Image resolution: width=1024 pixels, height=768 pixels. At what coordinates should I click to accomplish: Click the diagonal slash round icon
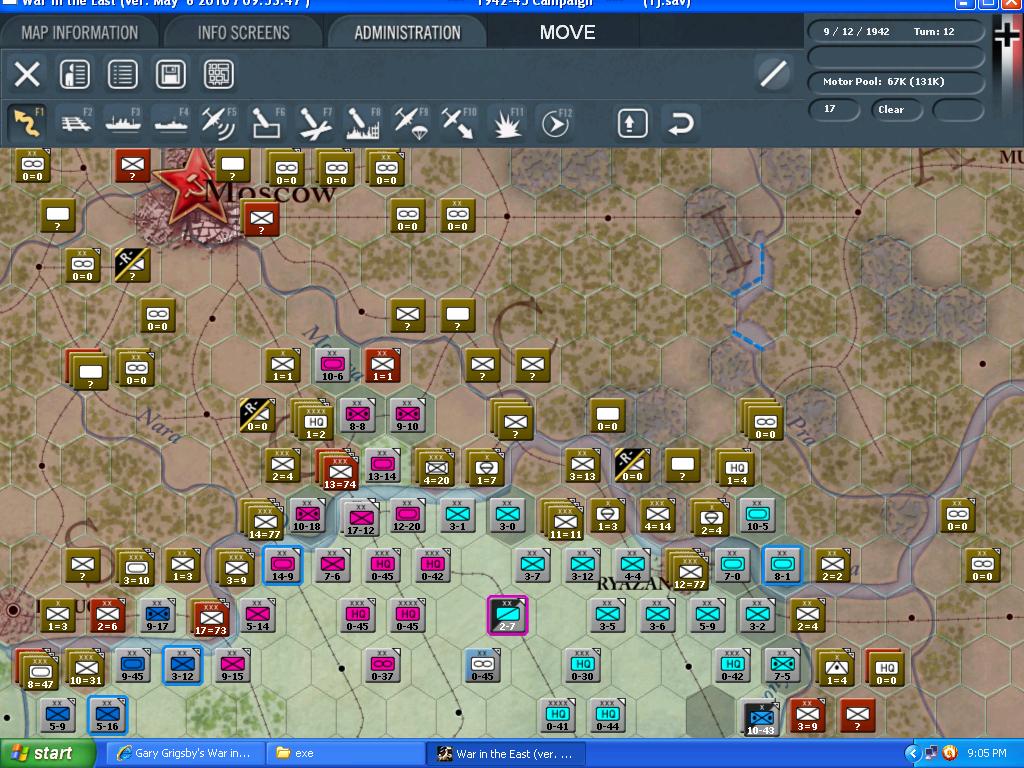773,74
